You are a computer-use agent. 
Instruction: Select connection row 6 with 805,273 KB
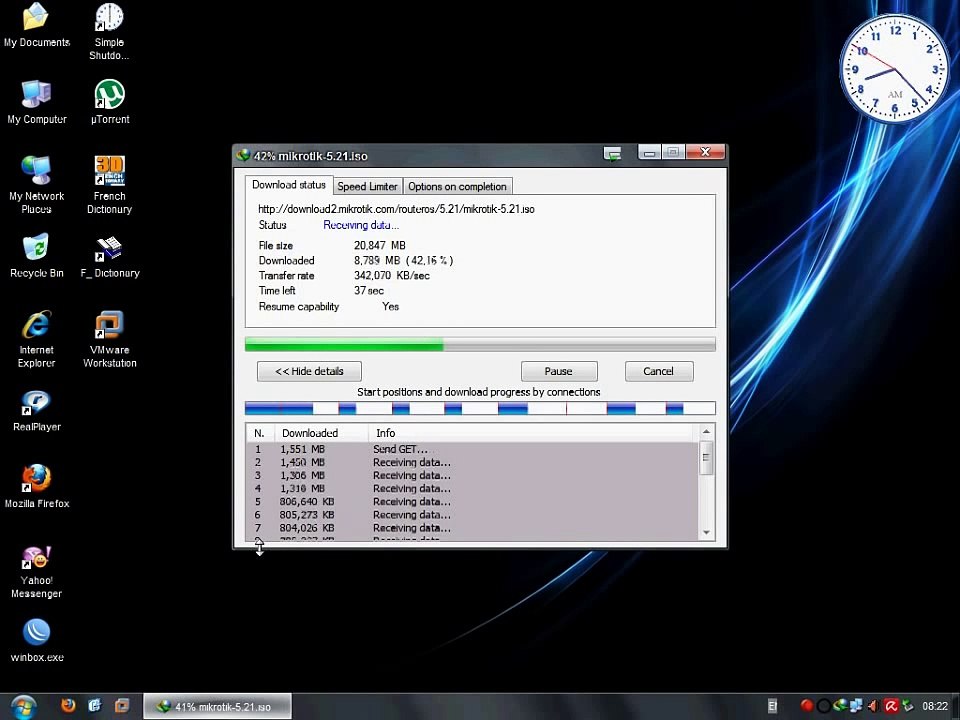[x=473, y=515]
